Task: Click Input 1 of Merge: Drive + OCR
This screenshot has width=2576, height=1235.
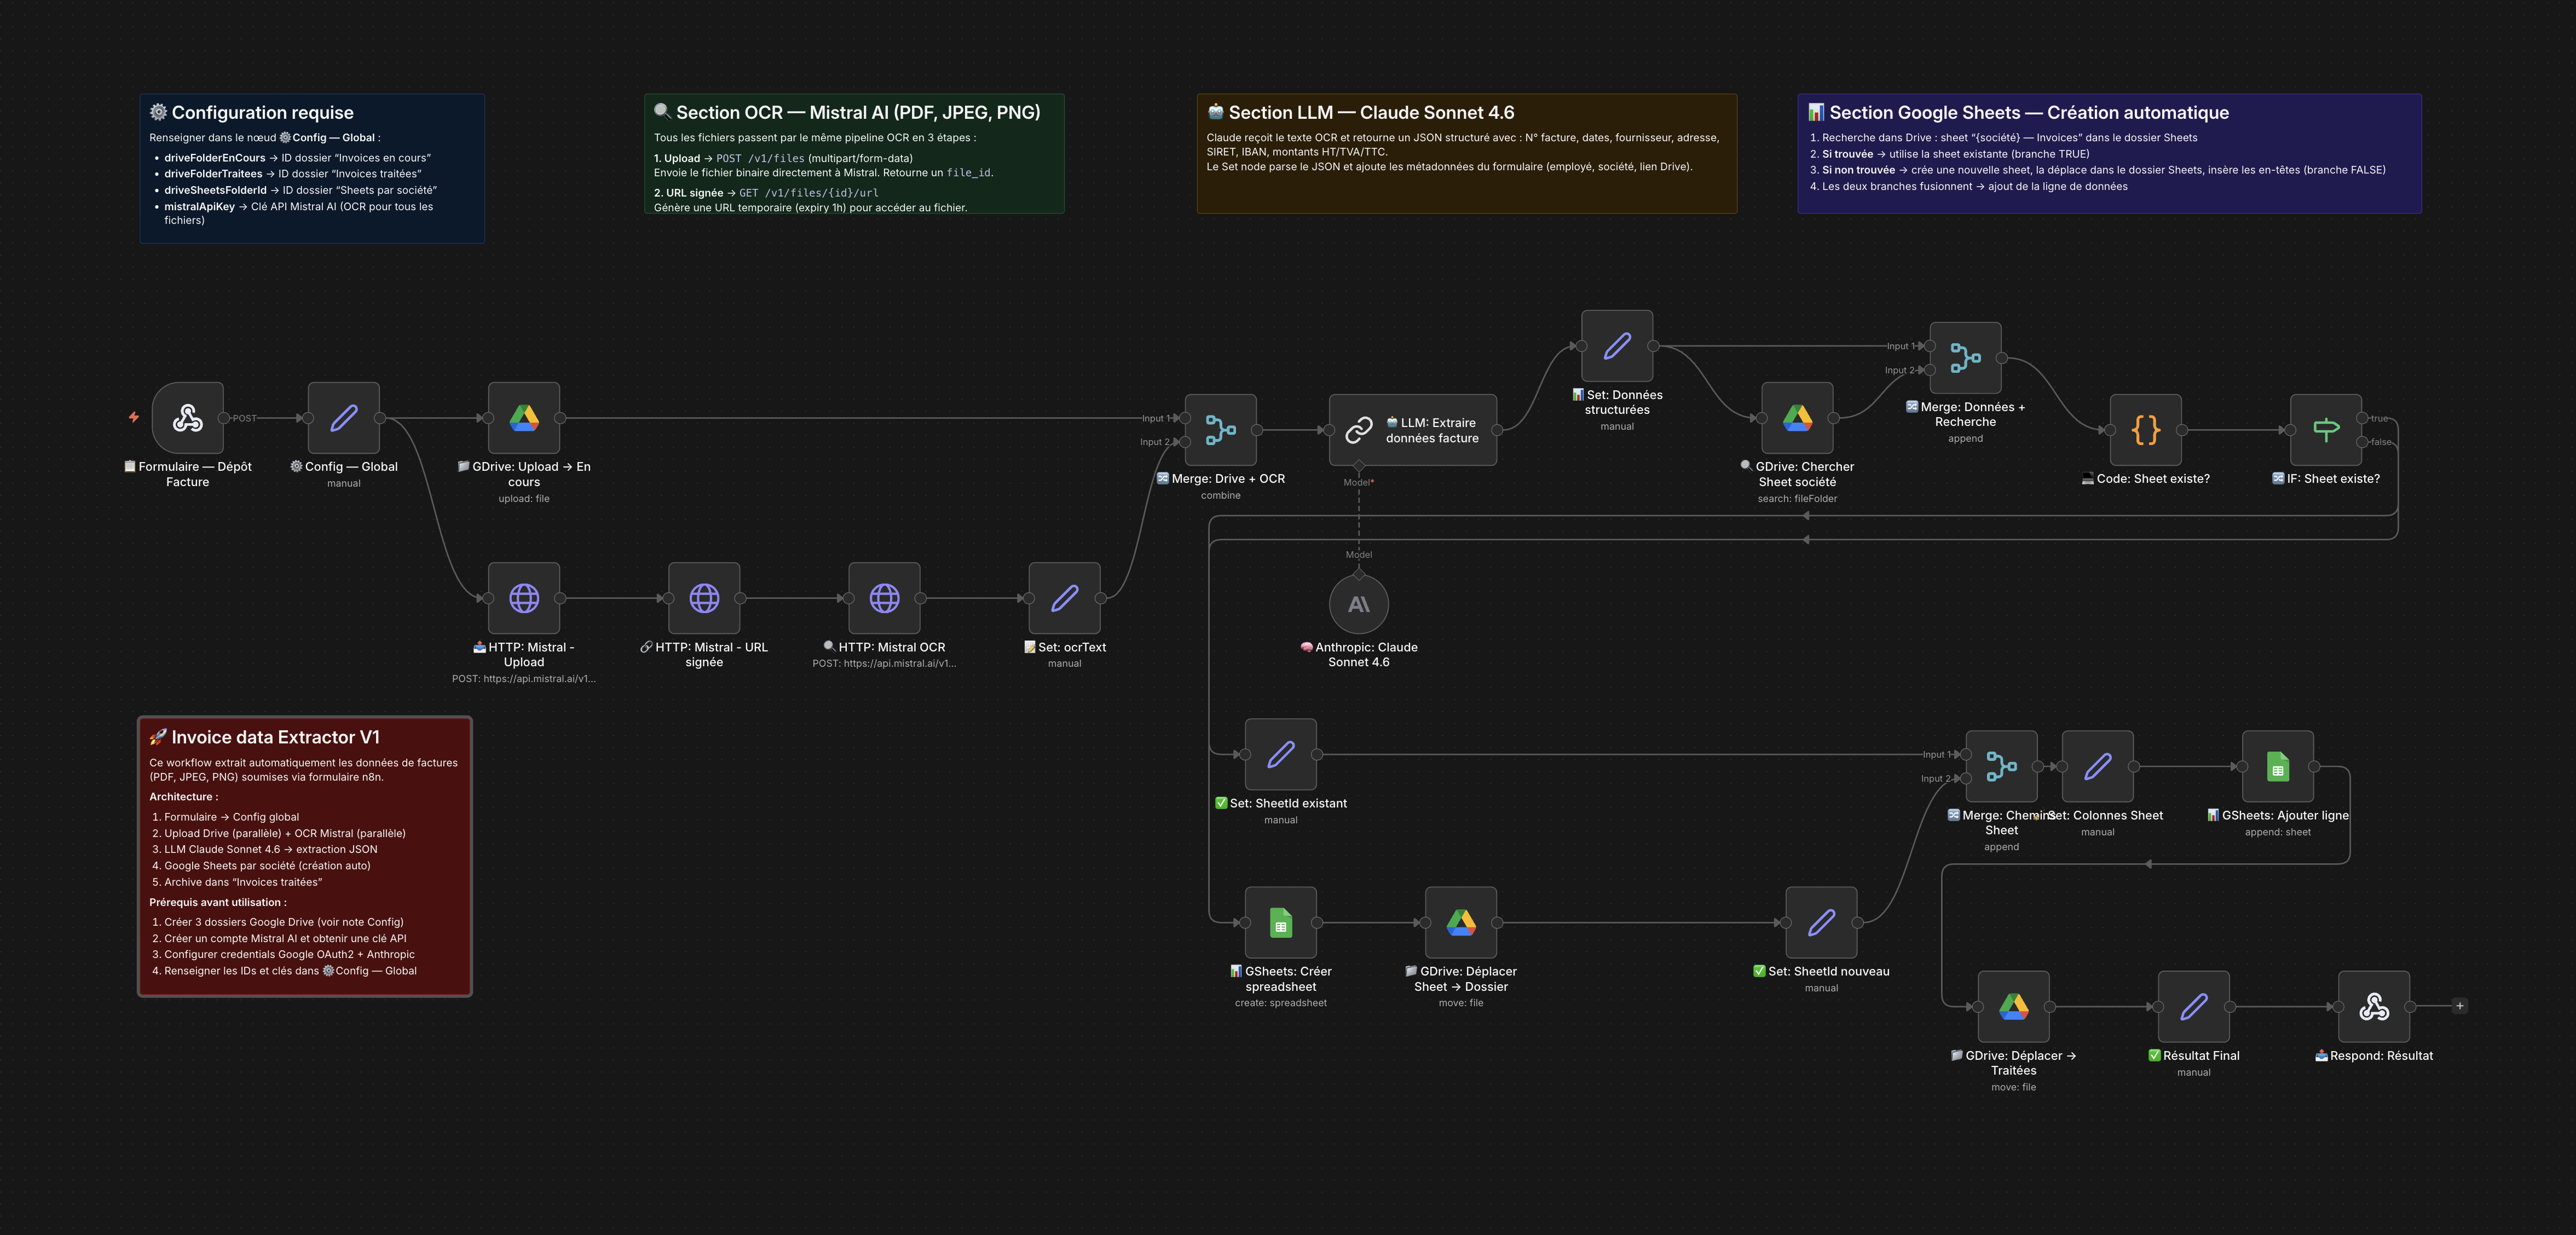Action: pos(1185,418)
